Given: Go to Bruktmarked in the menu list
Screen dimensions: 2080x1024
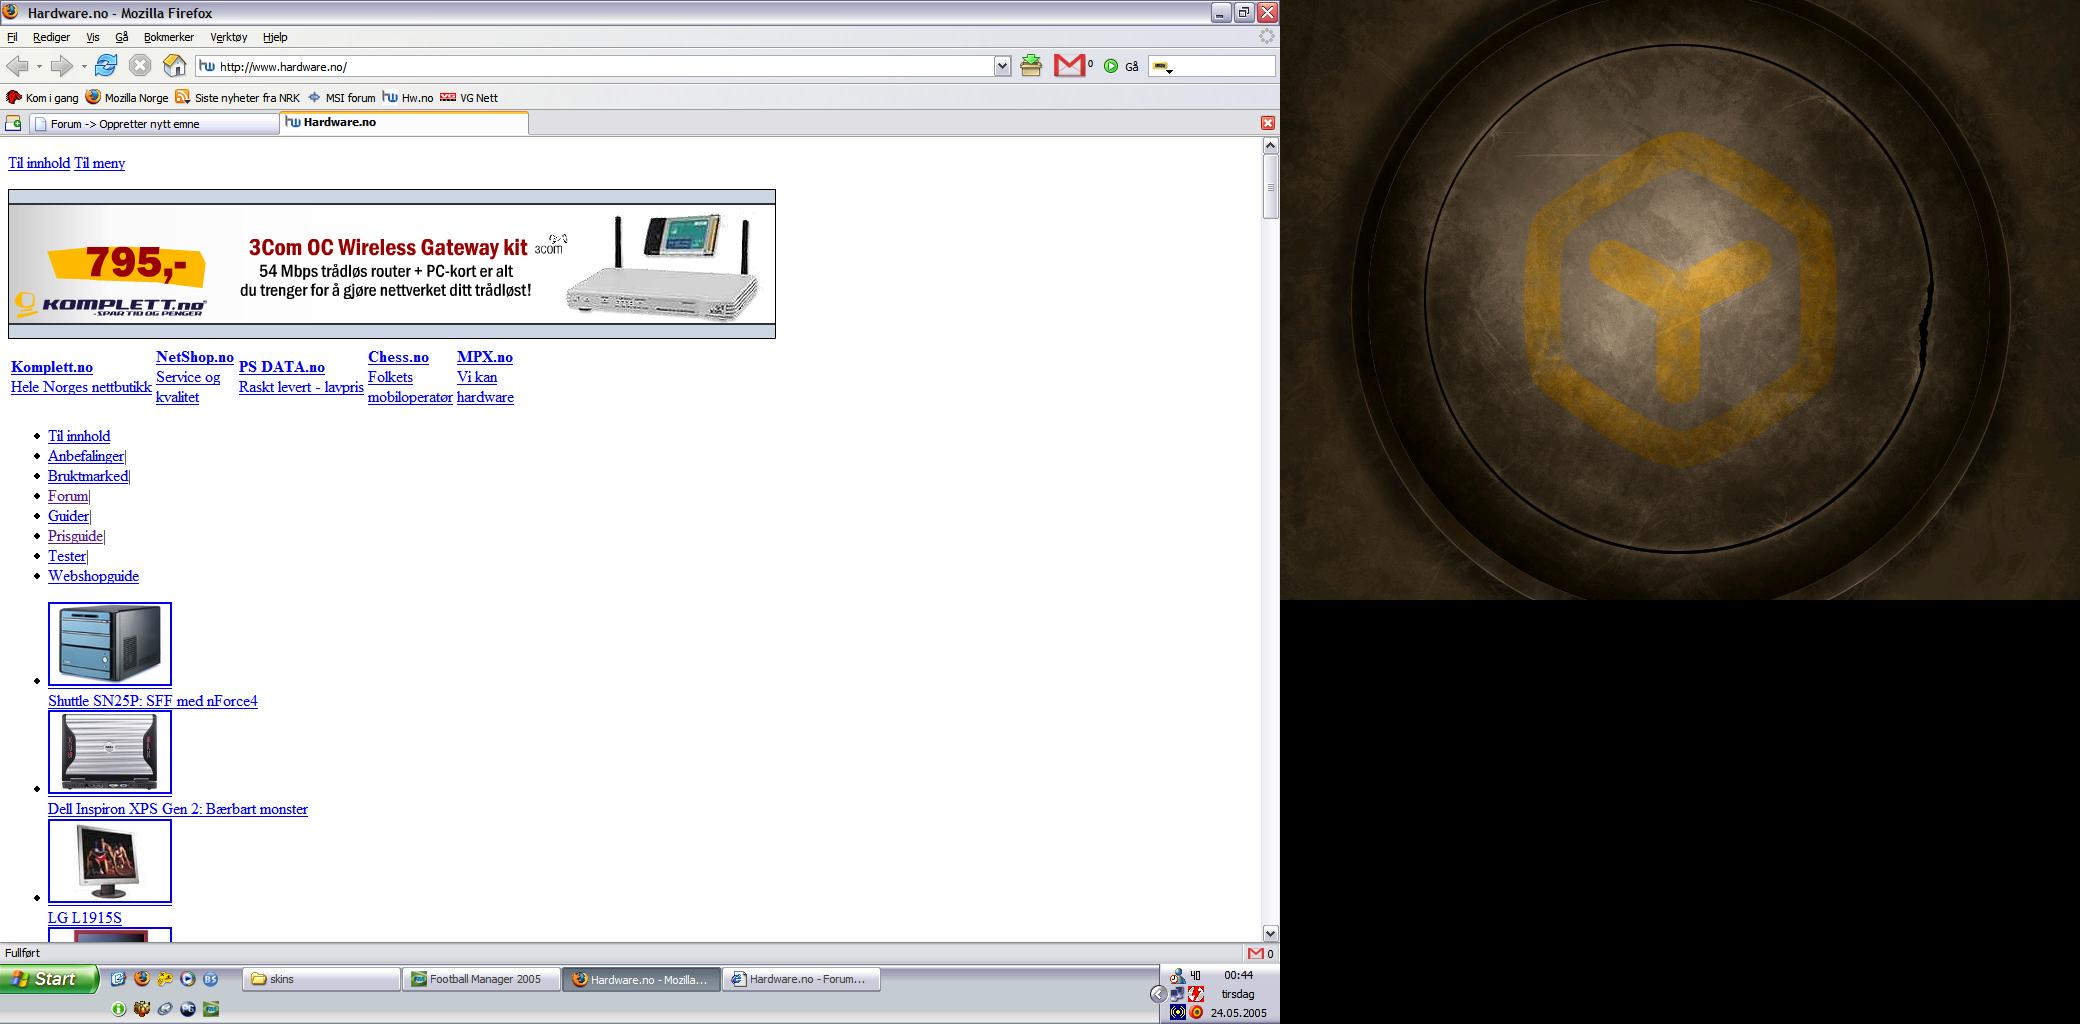Looking at the screenshot, I should click(x=88, y=476).
